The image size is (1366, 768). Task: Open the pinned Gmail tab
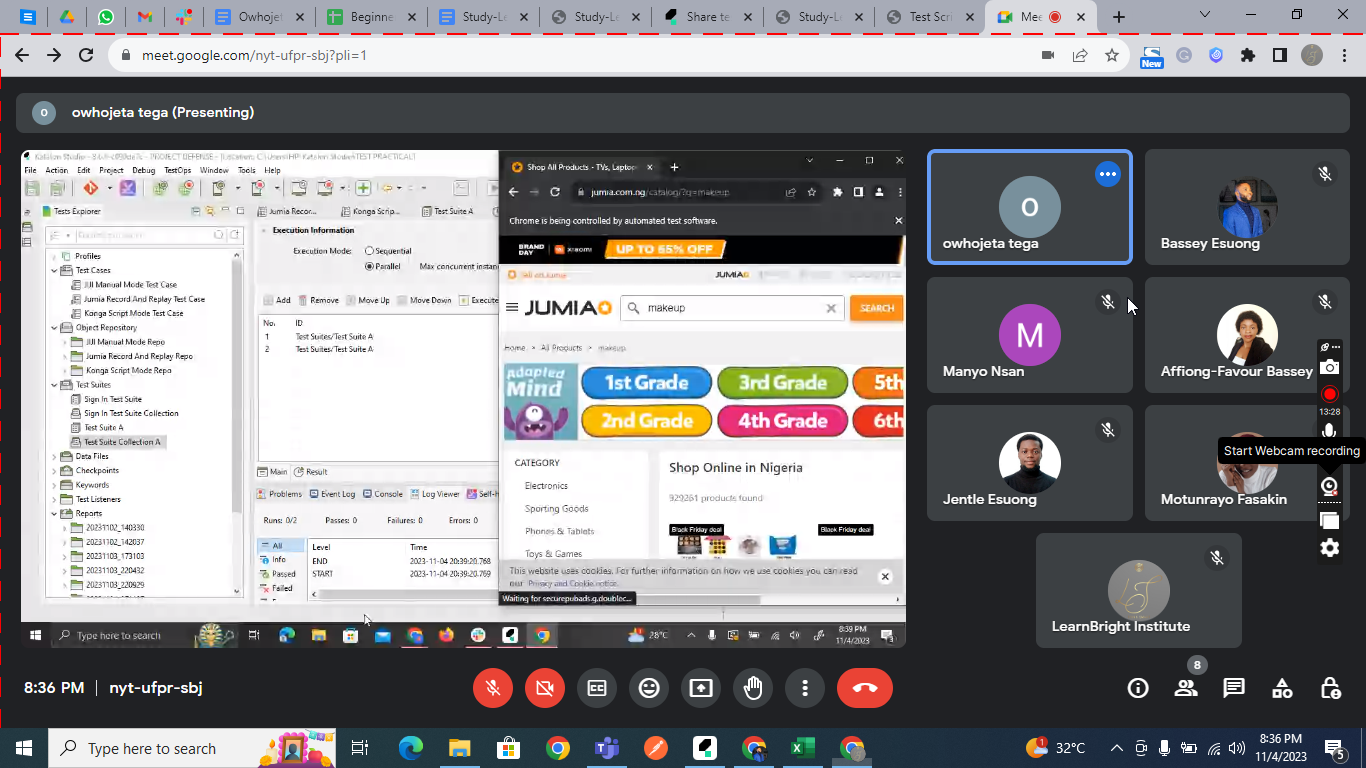point(145,17)
